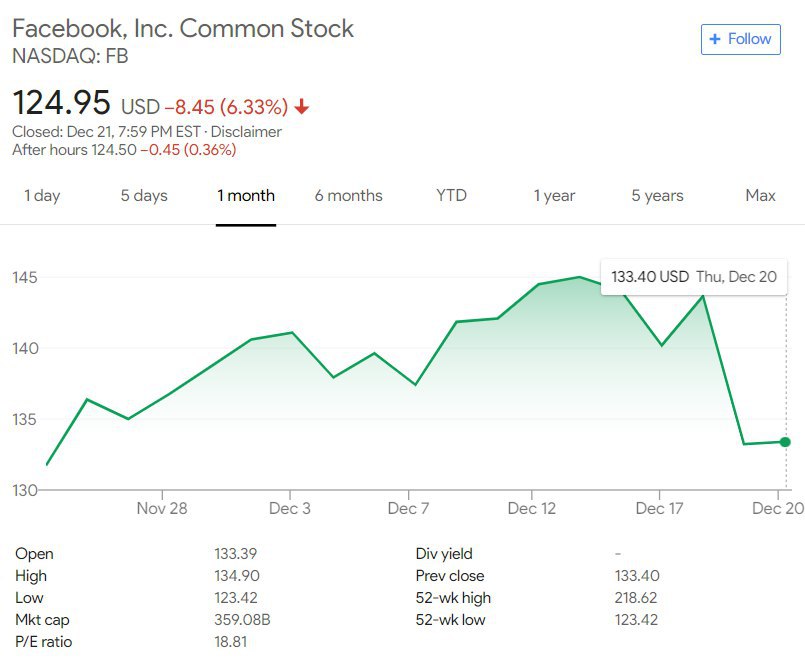View the 1 year price chart
The image size is (805, 661).
pos(554,196)
